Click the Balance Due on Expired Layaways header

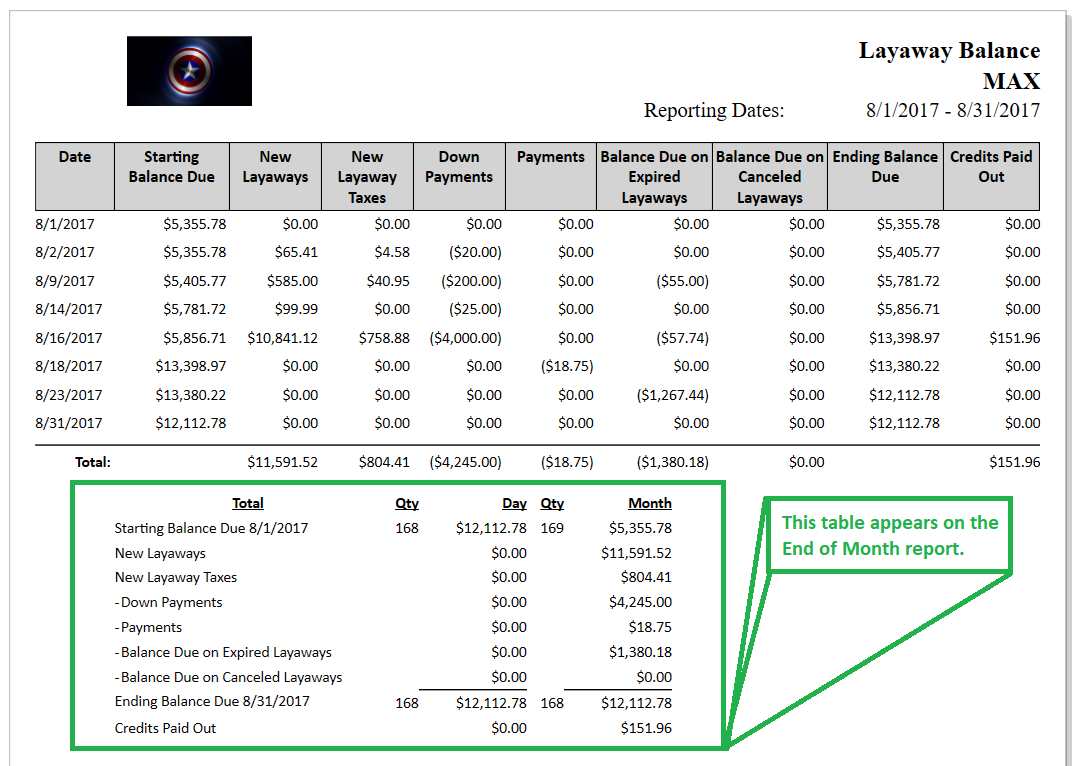coord(654,177)
